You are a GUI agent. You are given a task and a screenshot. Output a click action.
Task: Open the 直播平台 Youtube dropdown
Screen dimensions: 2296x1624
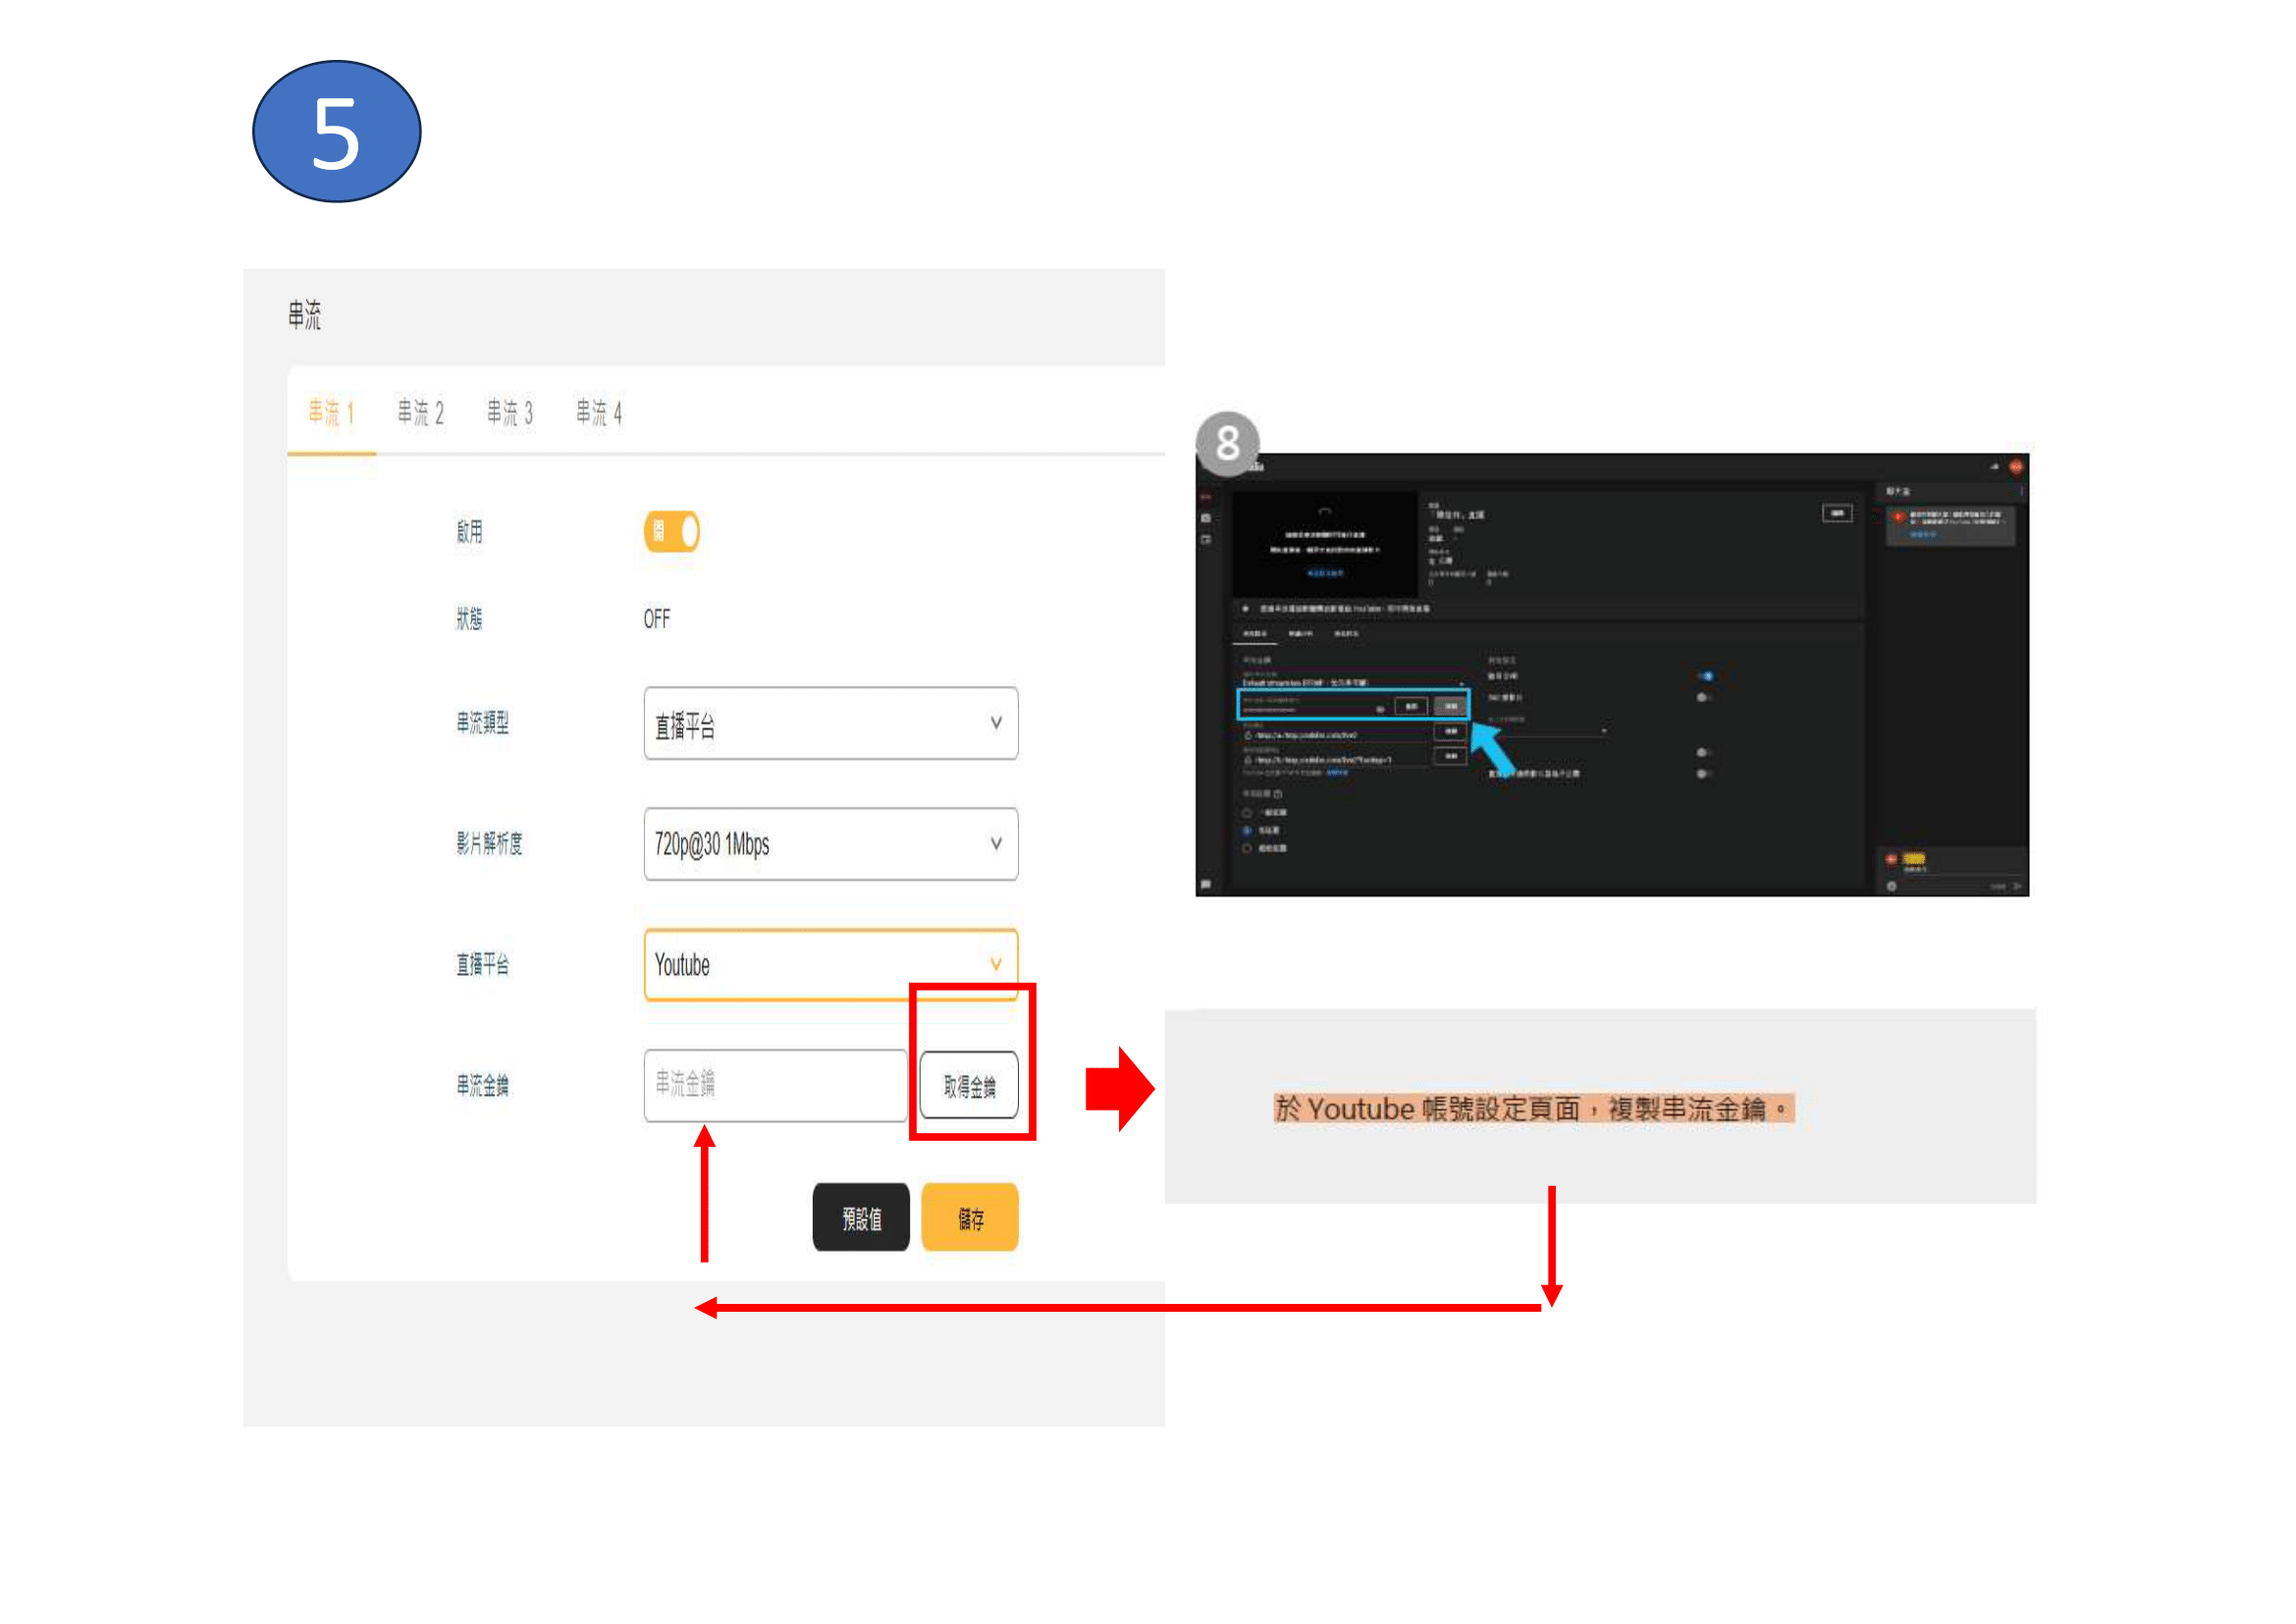(830, 964)
